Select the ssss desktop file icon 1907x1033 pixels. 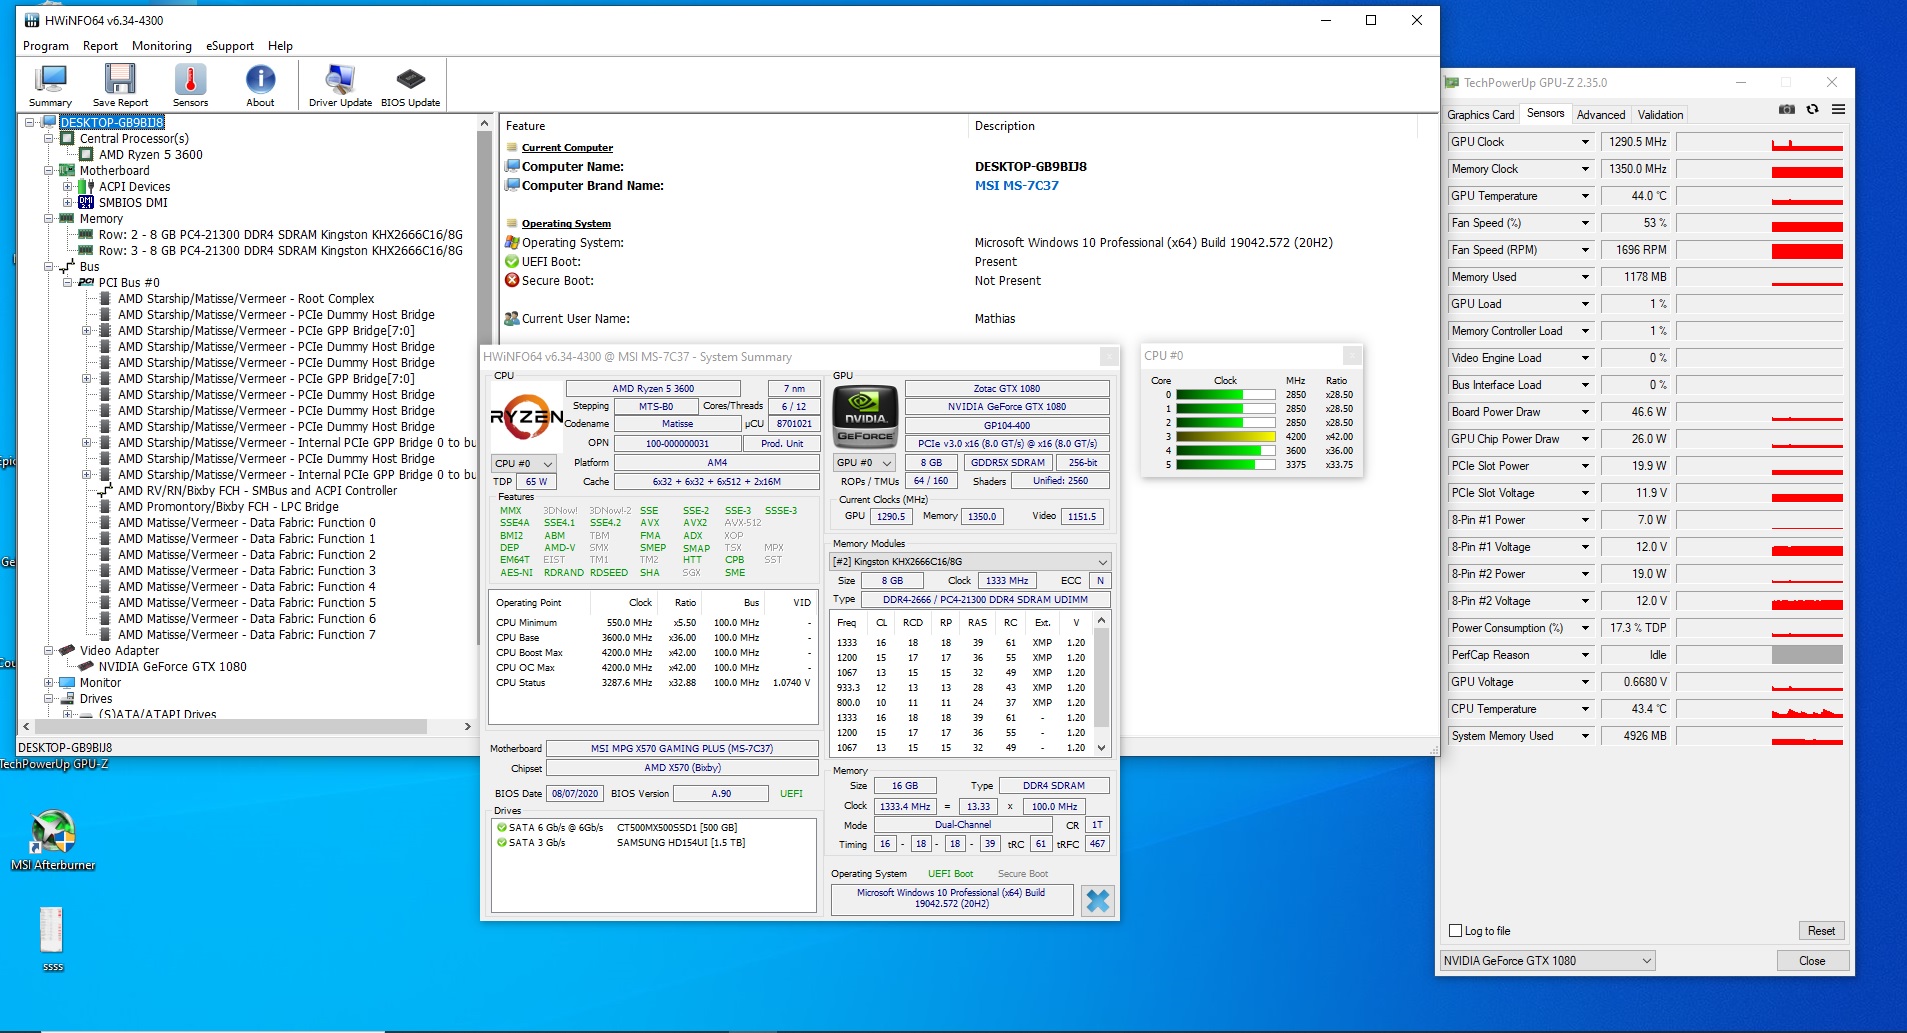(51, 930)
